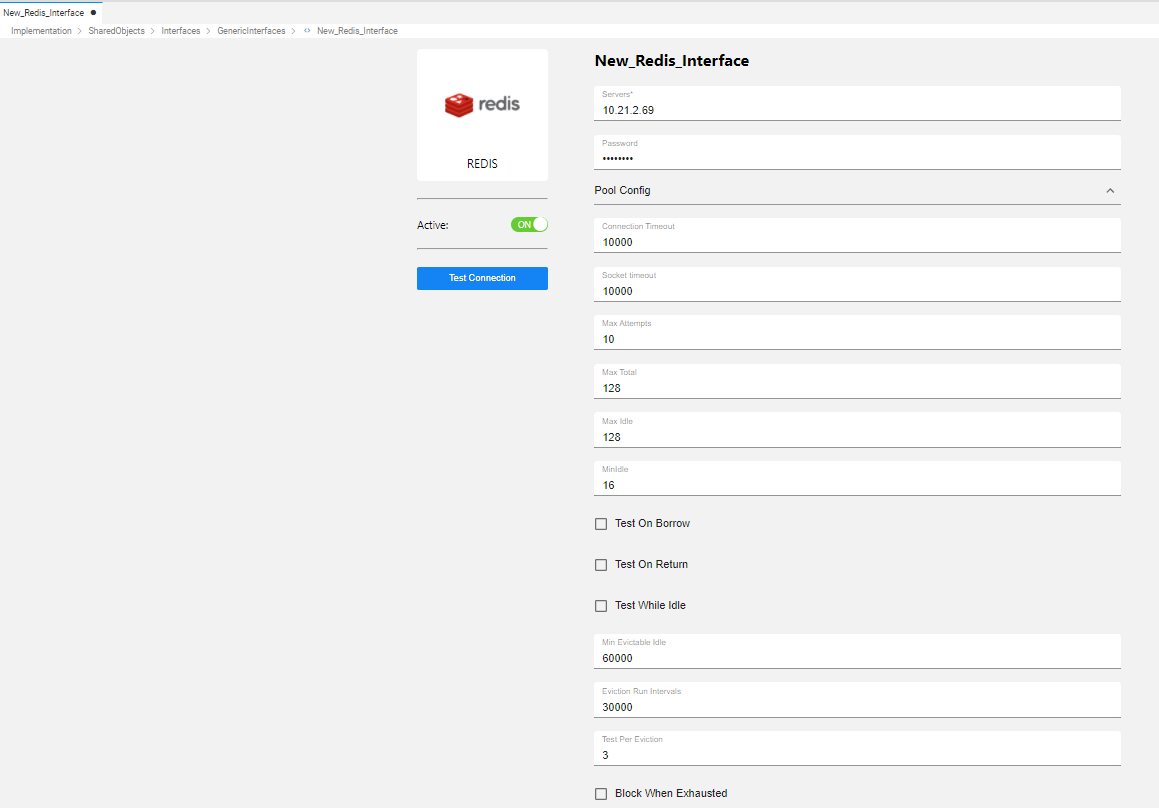Screen dimensions: 1159x808
Task: Collapse the Pool Config section chevron
Action: [x=1109, y=190]
